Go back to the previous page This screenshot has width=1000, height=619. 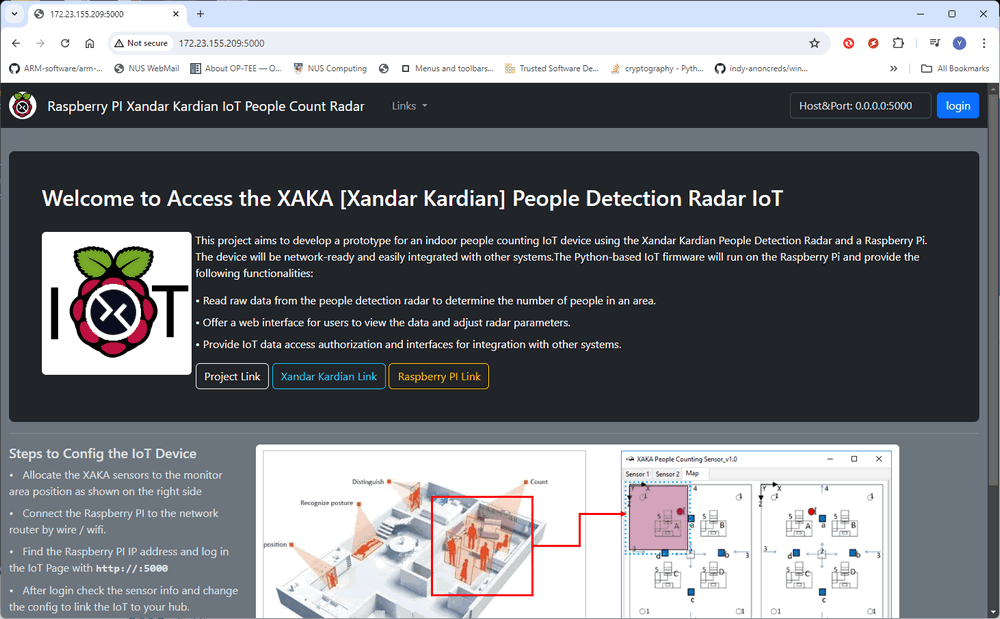pos(16,43)
